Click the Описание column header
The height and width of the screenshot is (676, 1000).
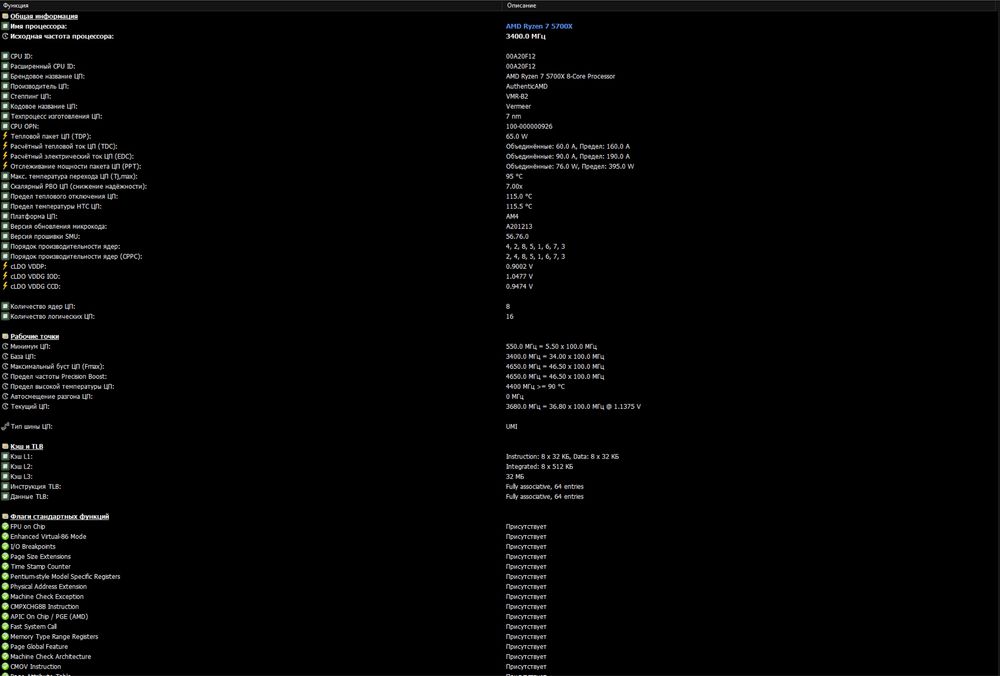coord(751,5)
